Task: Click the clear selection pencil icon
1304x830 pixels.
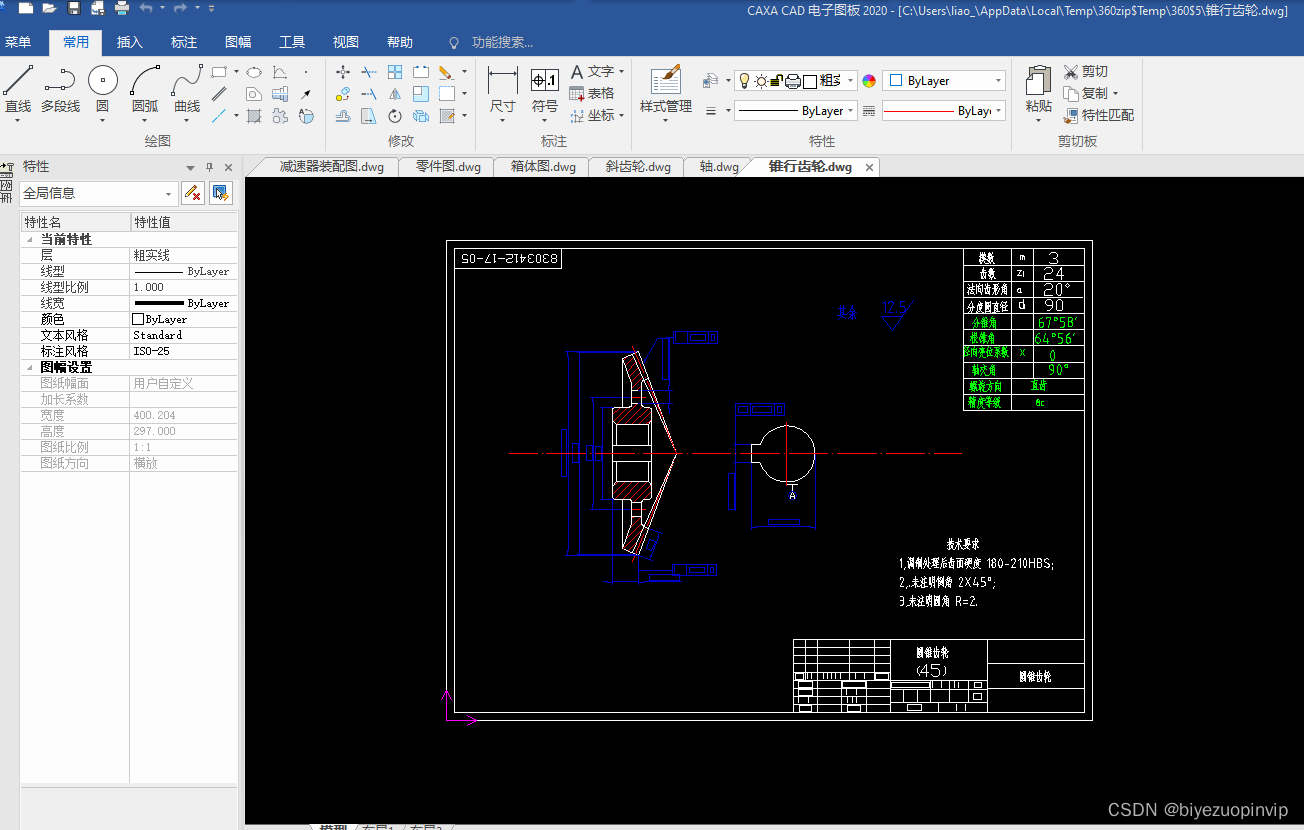Action: click(x=193, y=193)
